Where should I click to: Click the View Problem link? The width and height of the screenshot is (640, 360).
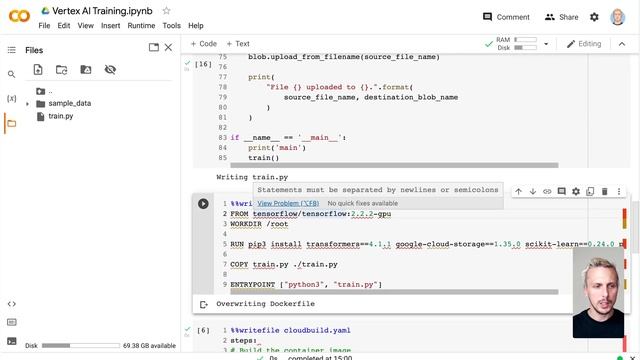click(x=288, y=203)
